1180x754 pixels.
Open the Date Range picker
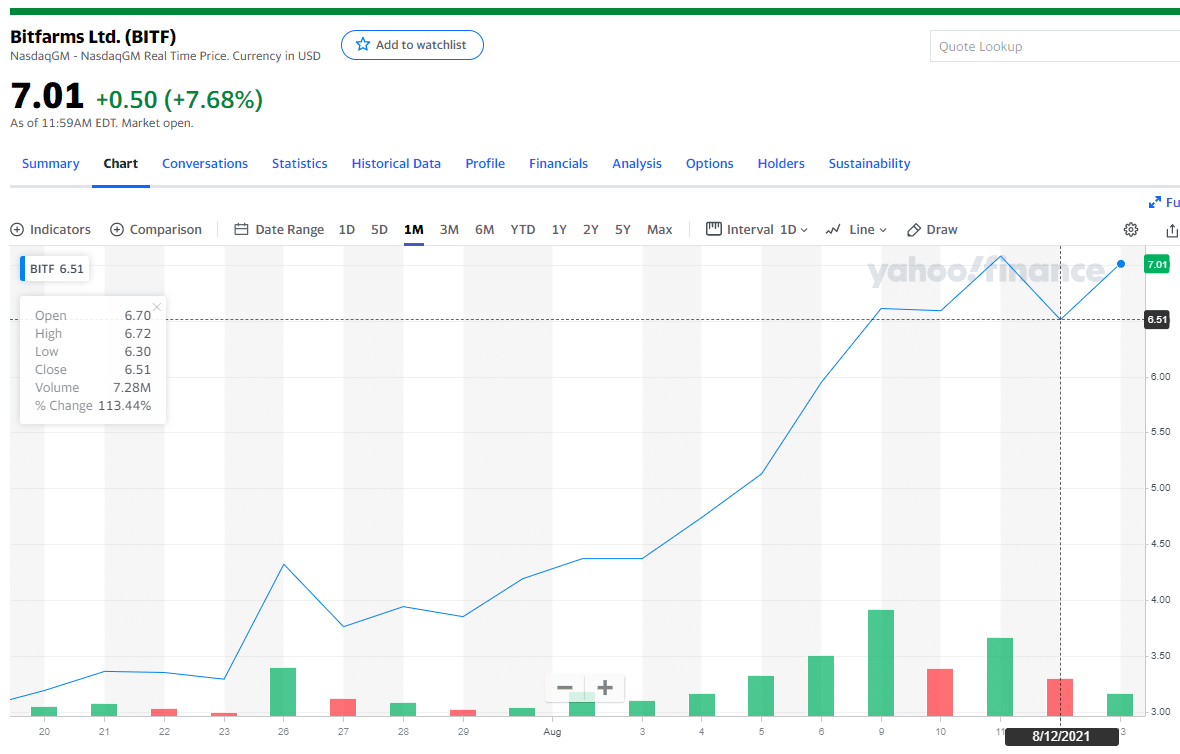pyautogui.click(x=279, y=230)
